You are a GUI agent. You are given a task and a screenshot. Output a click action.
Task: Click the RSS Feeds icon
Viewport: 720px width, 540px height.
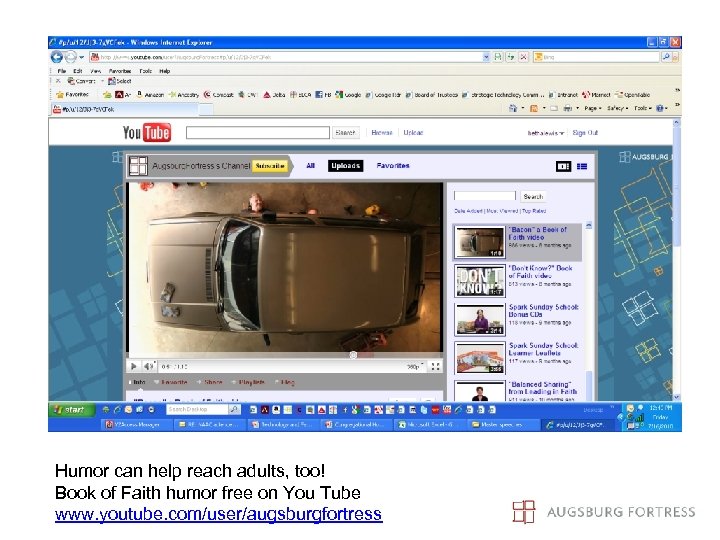534,108
